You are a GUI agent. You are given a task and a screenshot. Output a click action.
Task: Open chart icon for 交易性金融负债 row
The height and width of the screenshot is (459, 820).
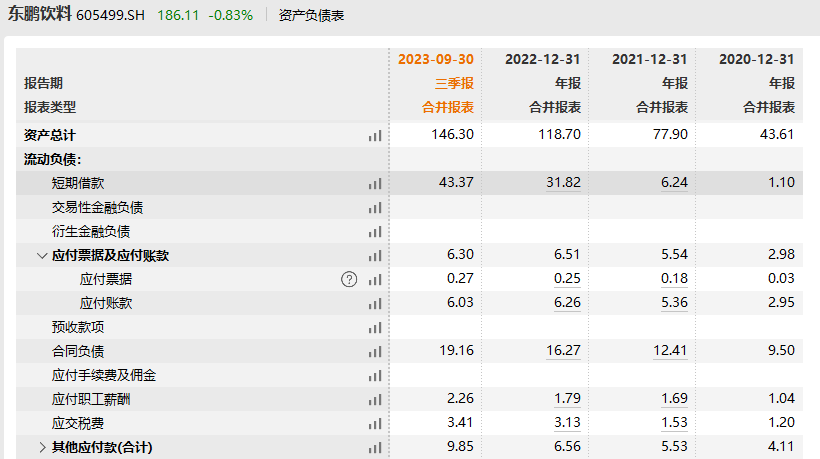[375, 208]
